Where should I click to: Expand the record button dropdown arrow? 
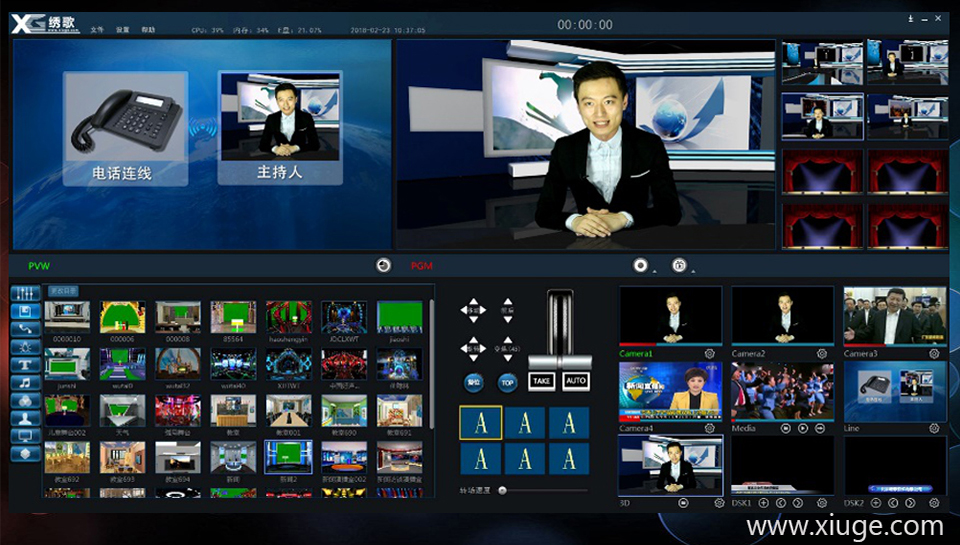[653, 270]
